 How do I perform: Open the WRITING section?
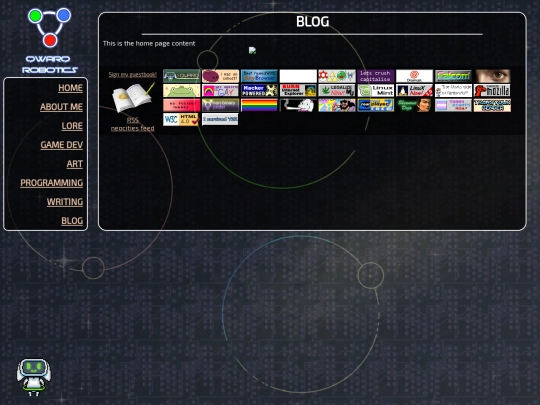coord(65,201)
